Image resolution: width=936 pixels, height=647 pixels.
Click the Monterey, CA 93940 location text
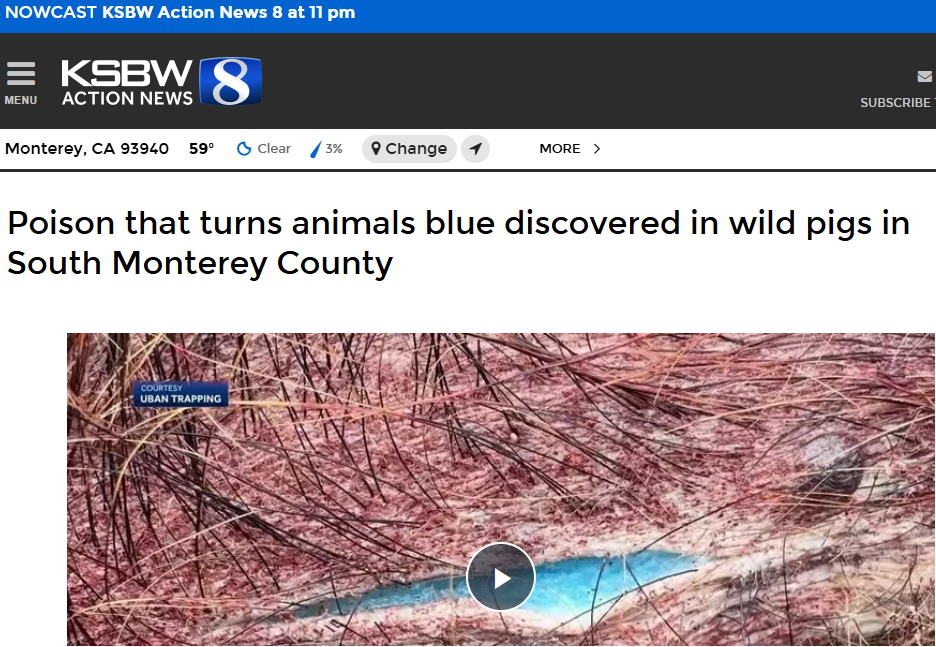click(87, 149)
